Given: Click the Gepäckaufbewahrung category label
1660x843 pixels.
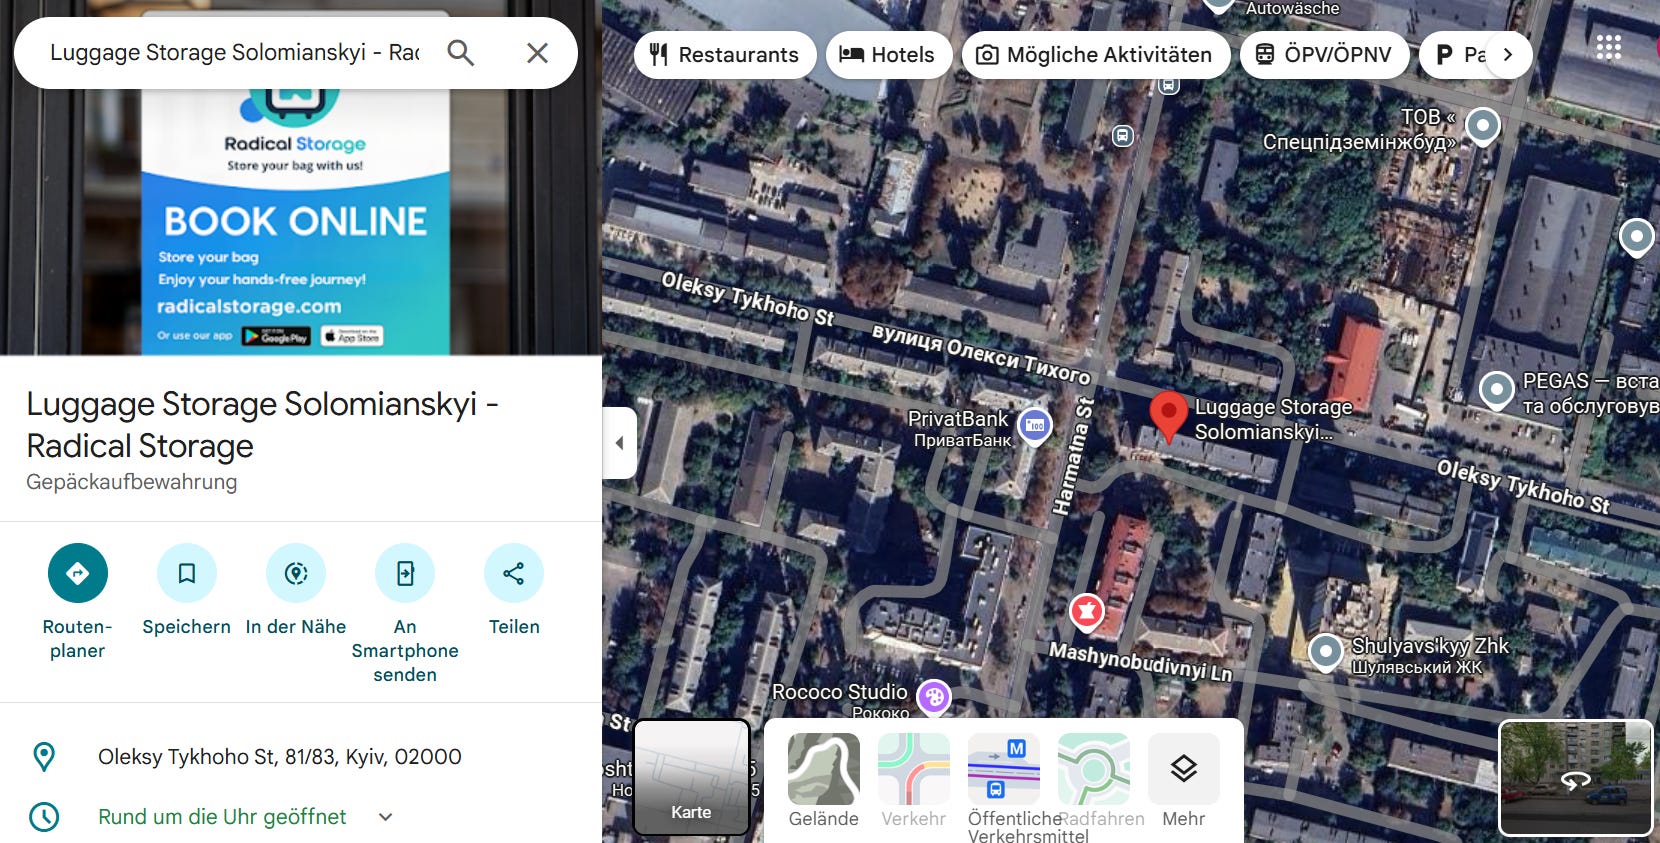Looking at the screenshot, I should tap(132, 482).
